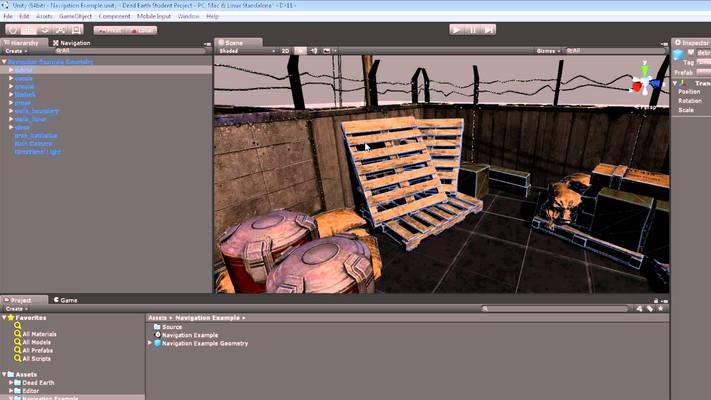Toggle the Local/Global handle button
The width and height of the screenshot is (711, 400).
pos(141,30)
